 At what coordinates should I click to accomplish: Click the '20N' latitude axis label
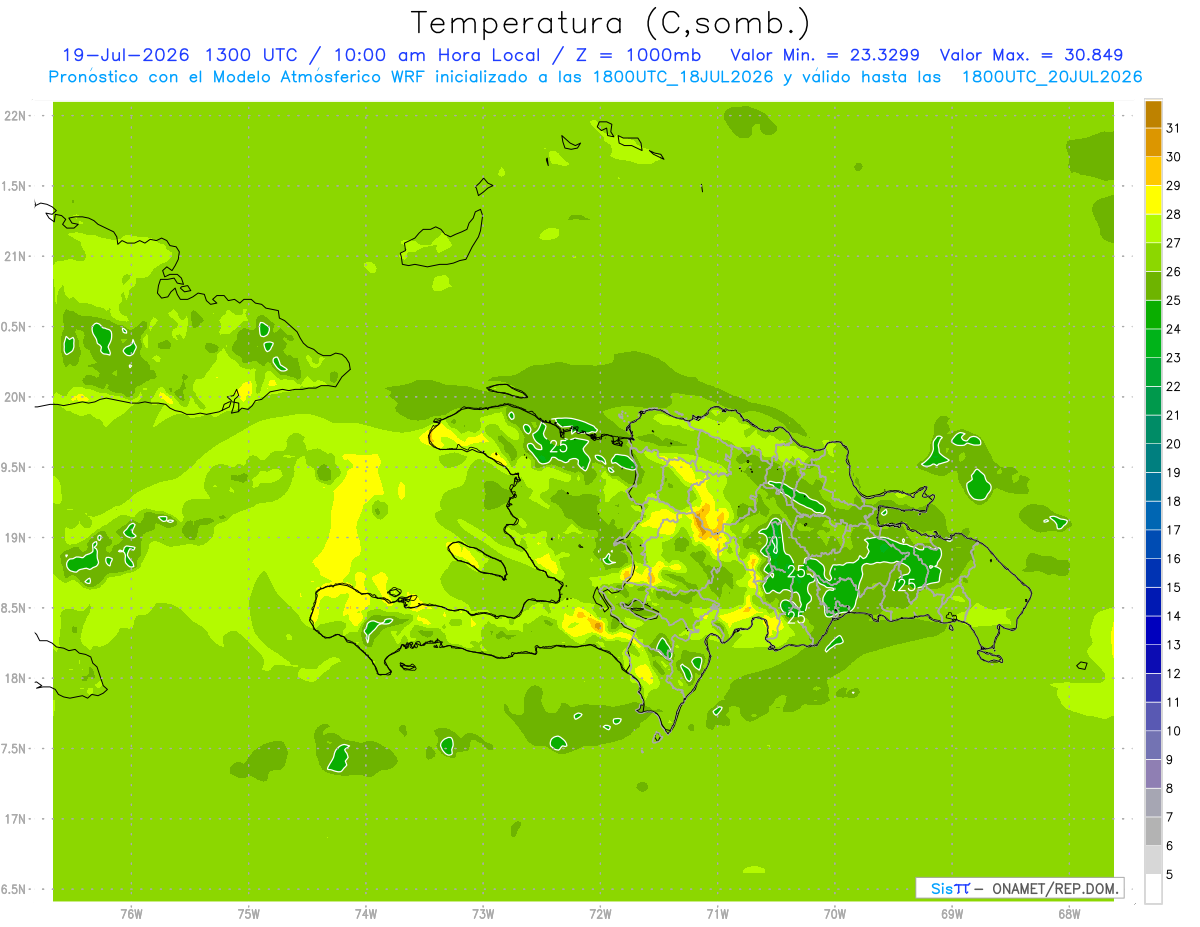point(16,397)
